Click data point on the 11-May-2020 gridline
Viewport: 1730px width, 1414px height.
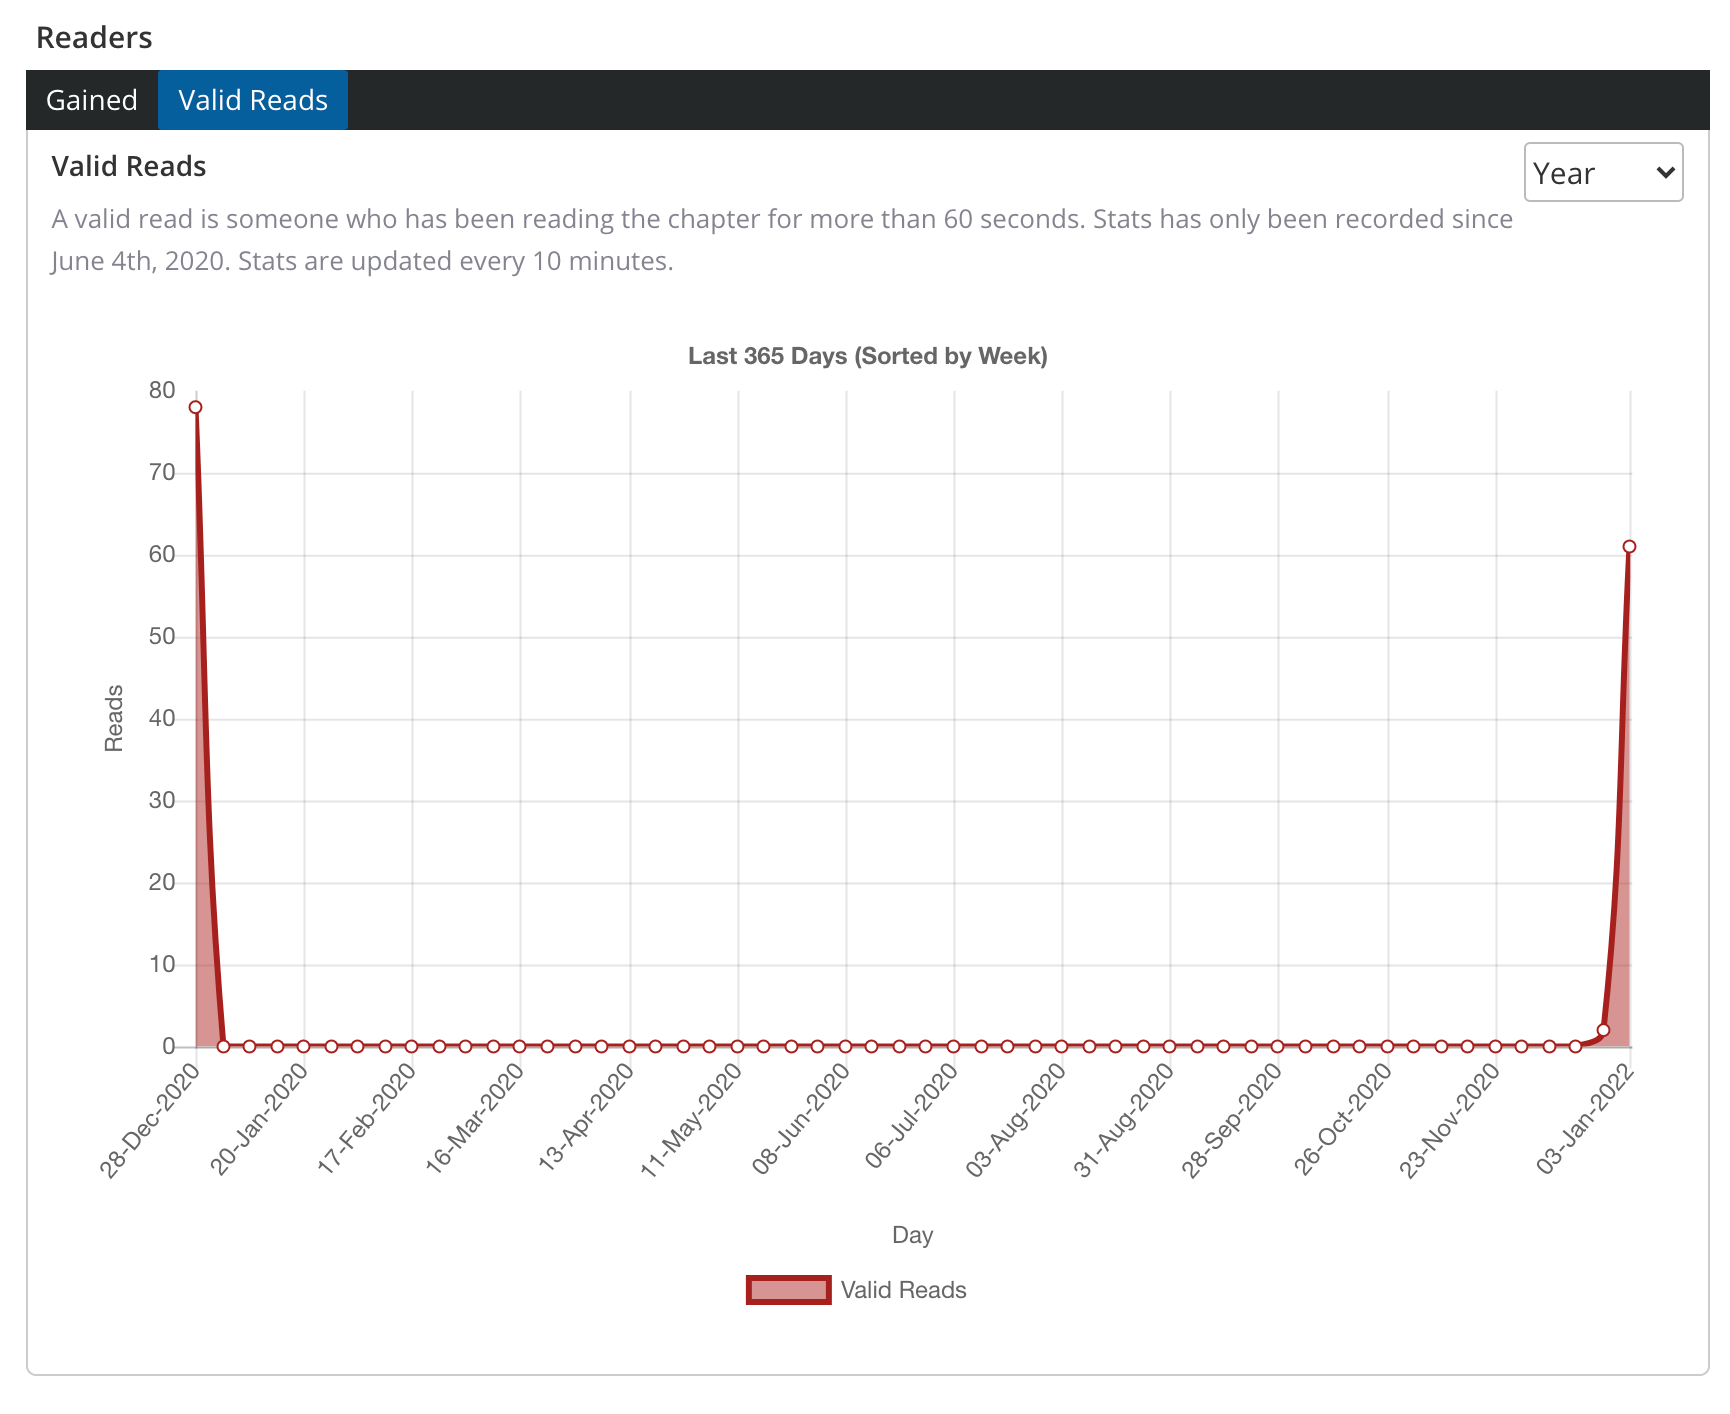(737, 1046)
